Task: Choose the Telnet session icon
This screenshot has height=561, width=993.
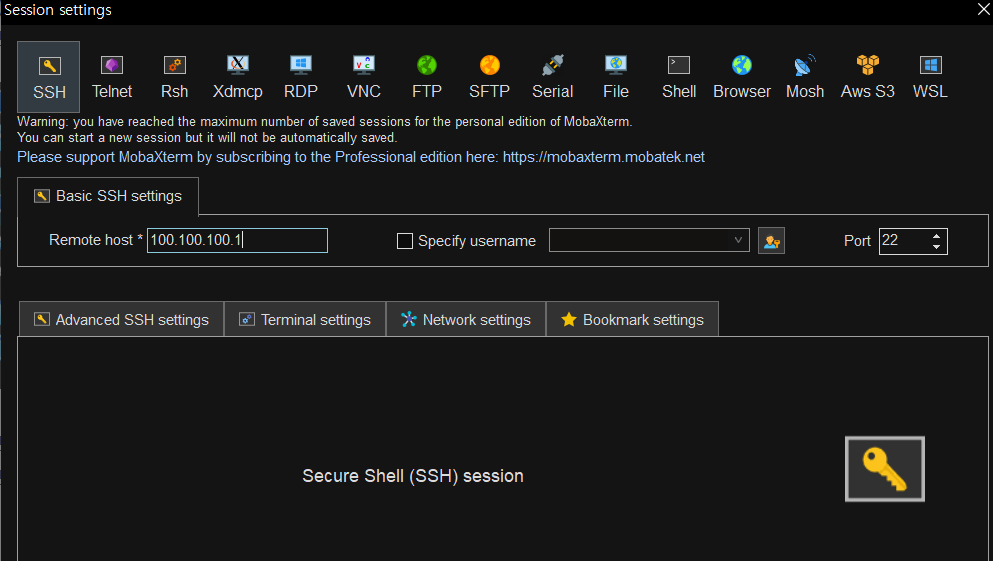Action: [111, 77]
